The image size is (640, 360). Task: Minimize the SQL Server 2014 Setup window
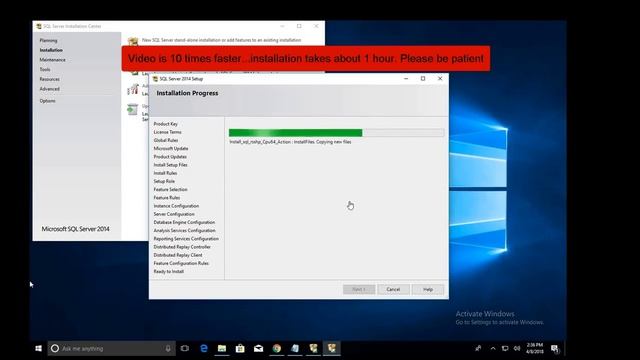[406, 78]
